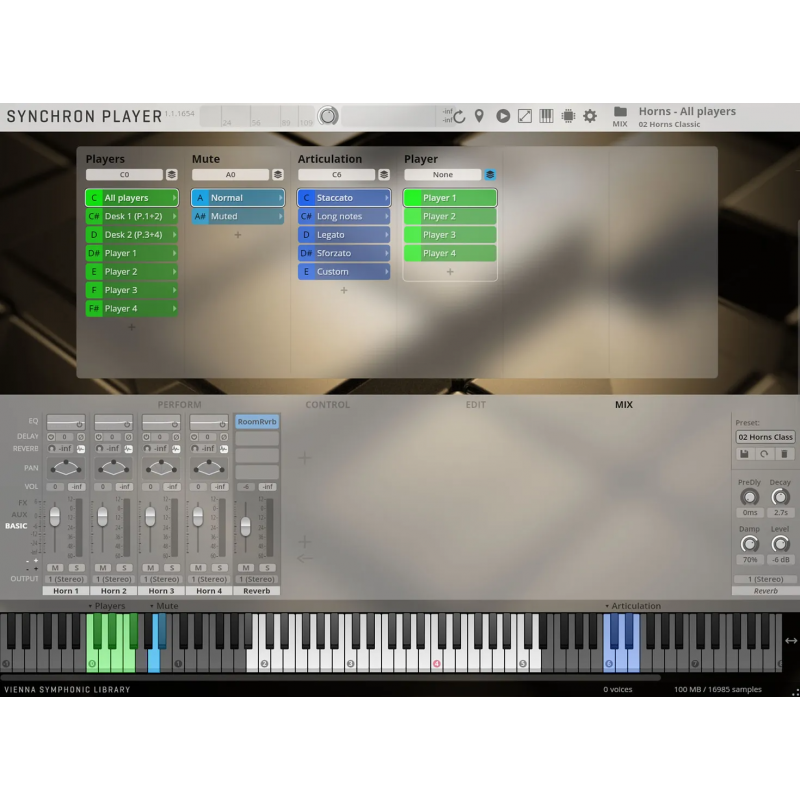Toggle EQ power on the Horn 1 channel
Viewport: 800px width, 800px height.
coord(79,423)
